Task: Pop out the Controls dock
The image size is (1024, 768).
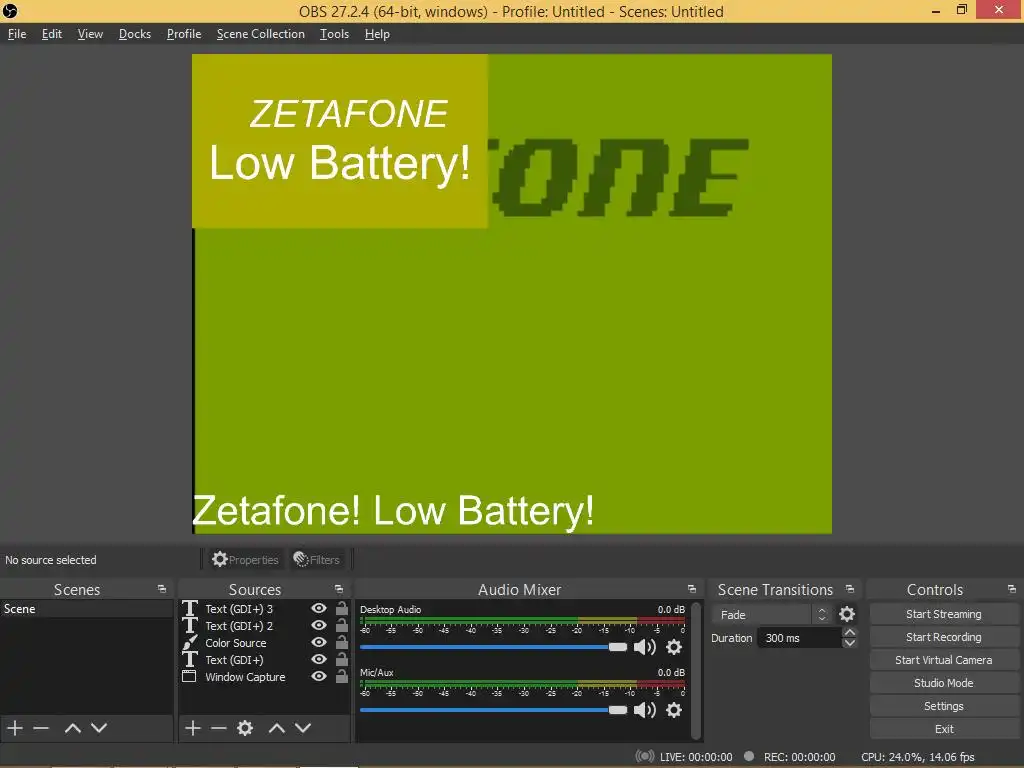Action: pos(1012,589)
